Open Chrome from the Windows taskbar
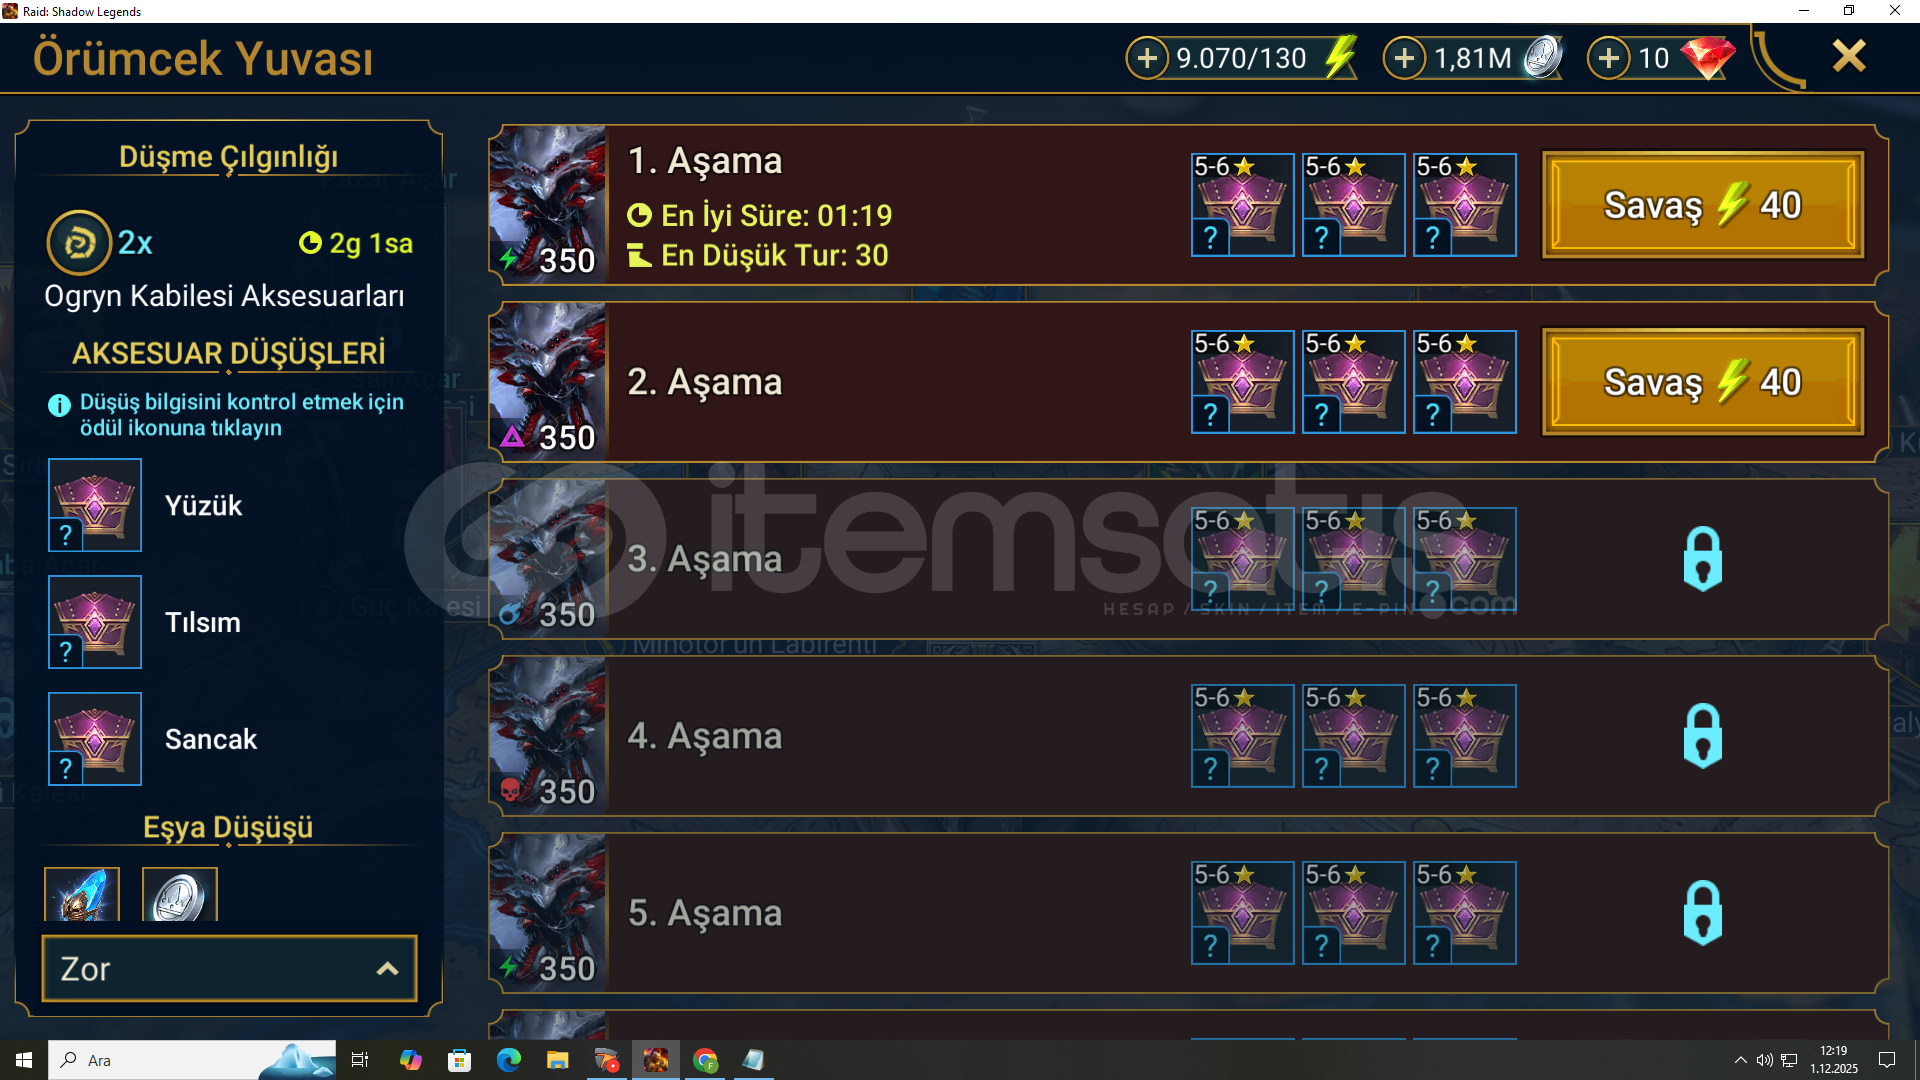 point(705,1060)
